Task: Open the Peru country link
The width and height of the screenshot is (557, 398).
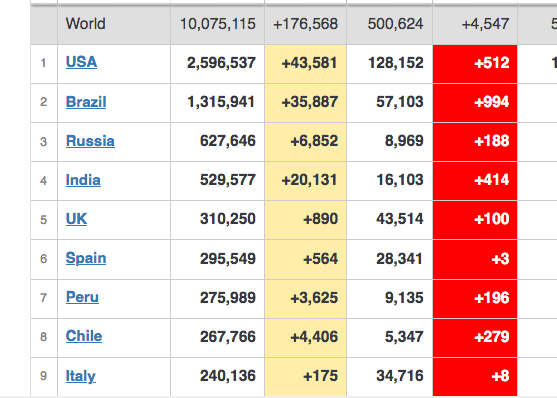Action: tap(82, 297)
